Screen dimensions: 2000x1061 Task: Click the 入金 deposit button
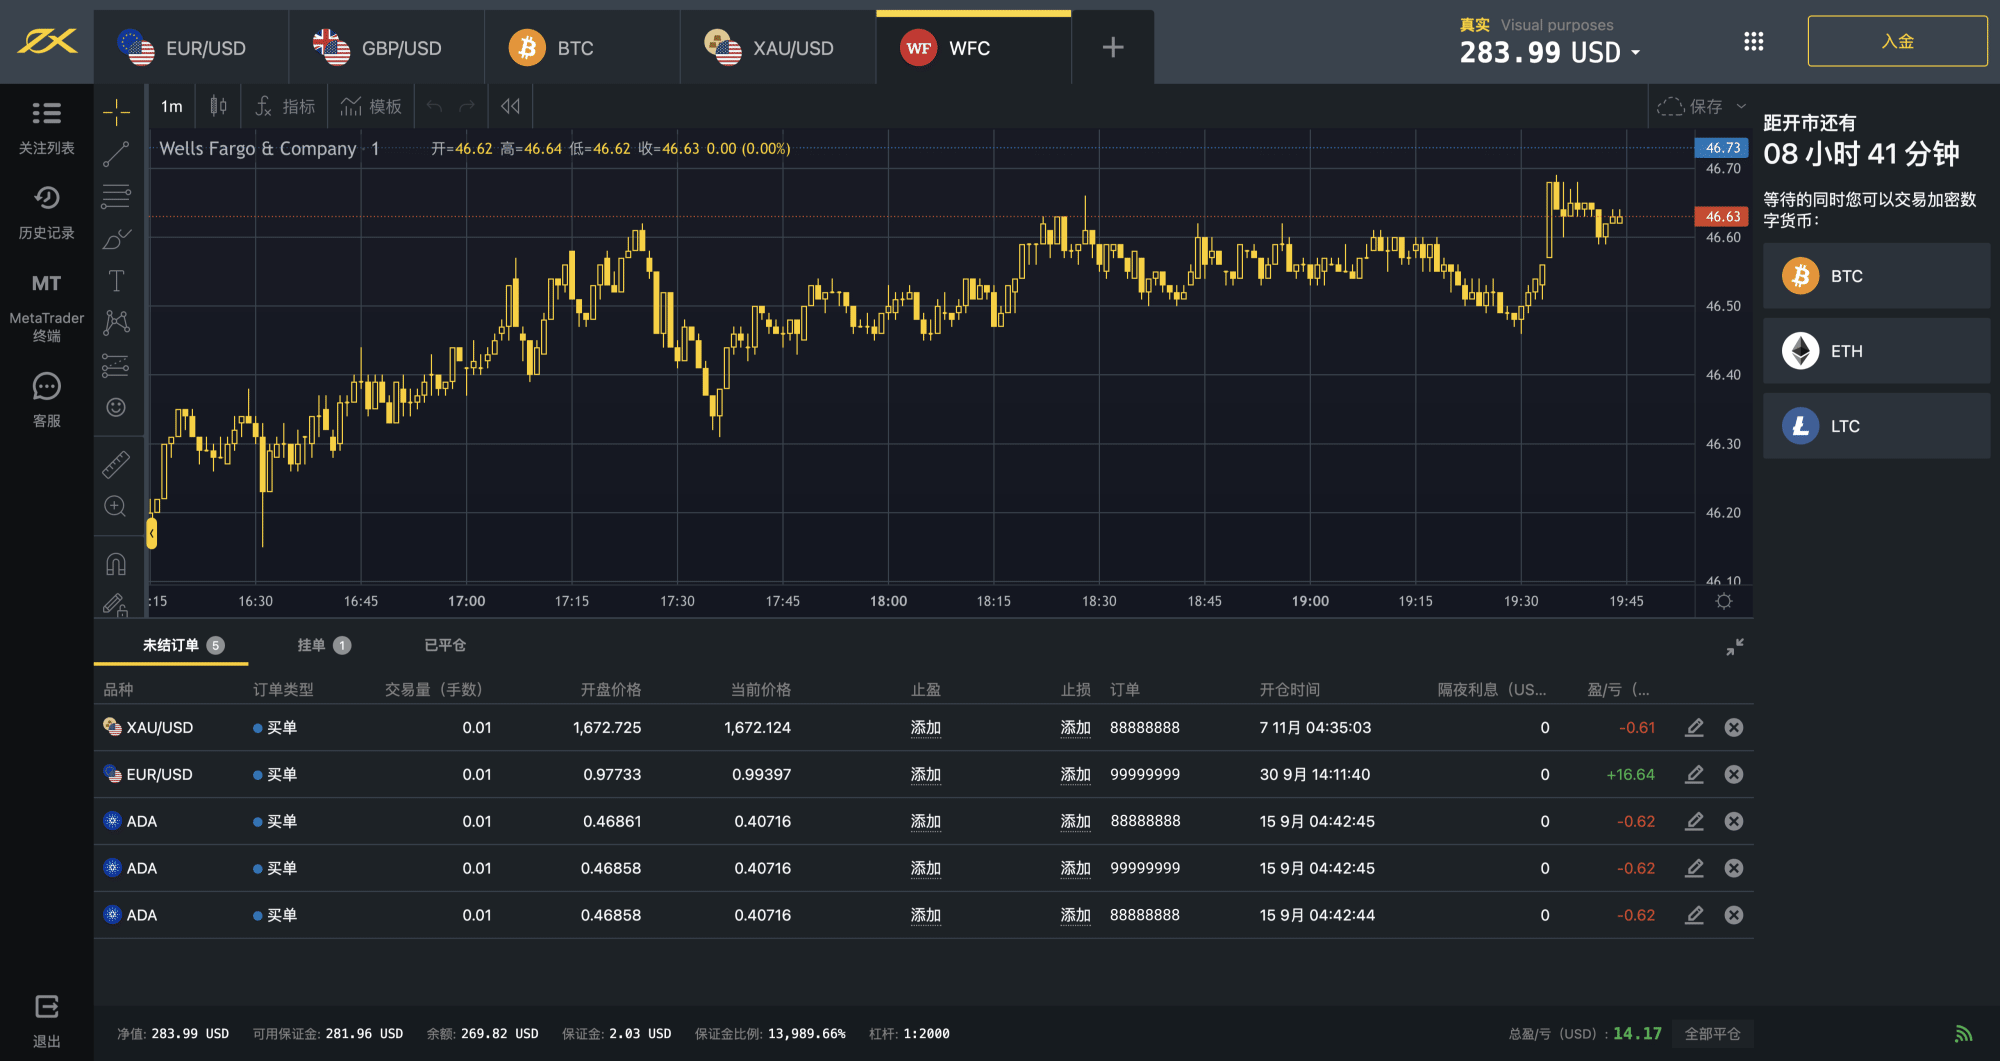pyautogui.click(x=1897, y=42)
